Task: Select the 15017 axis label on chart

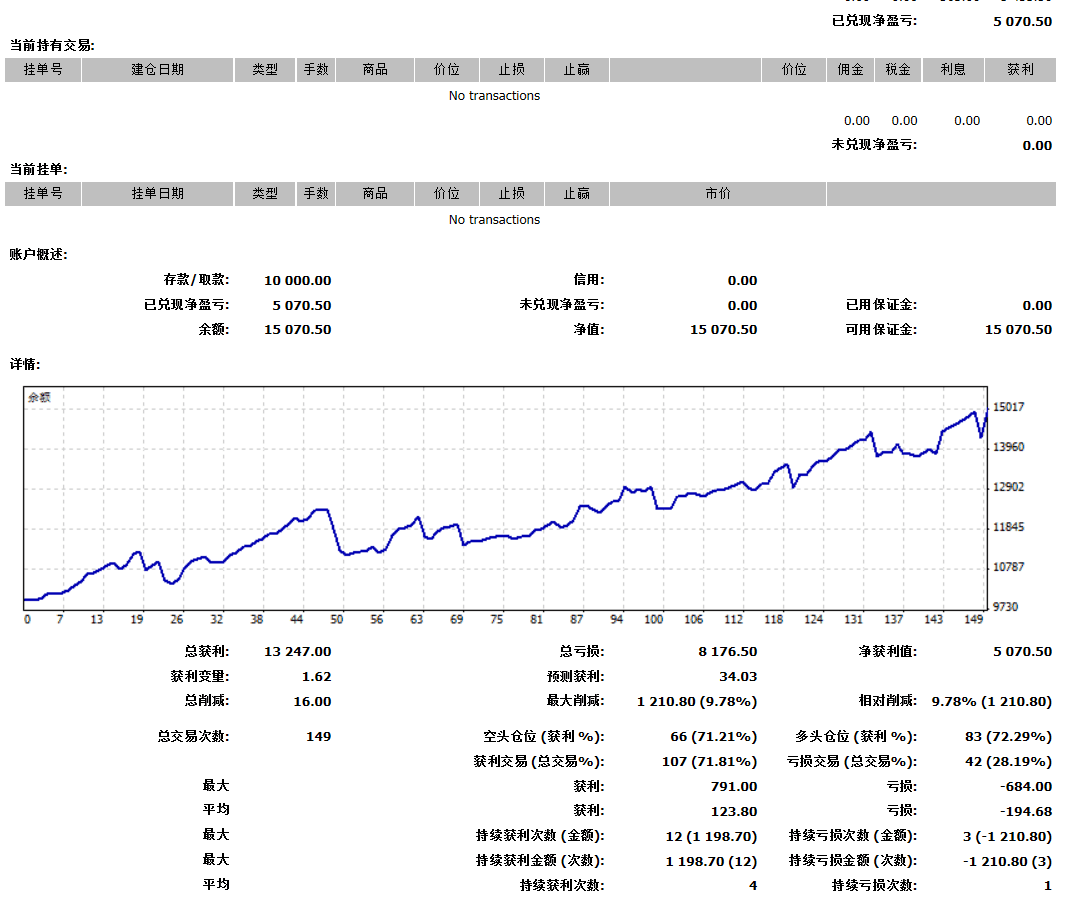Action: (x=1008, y=407)
